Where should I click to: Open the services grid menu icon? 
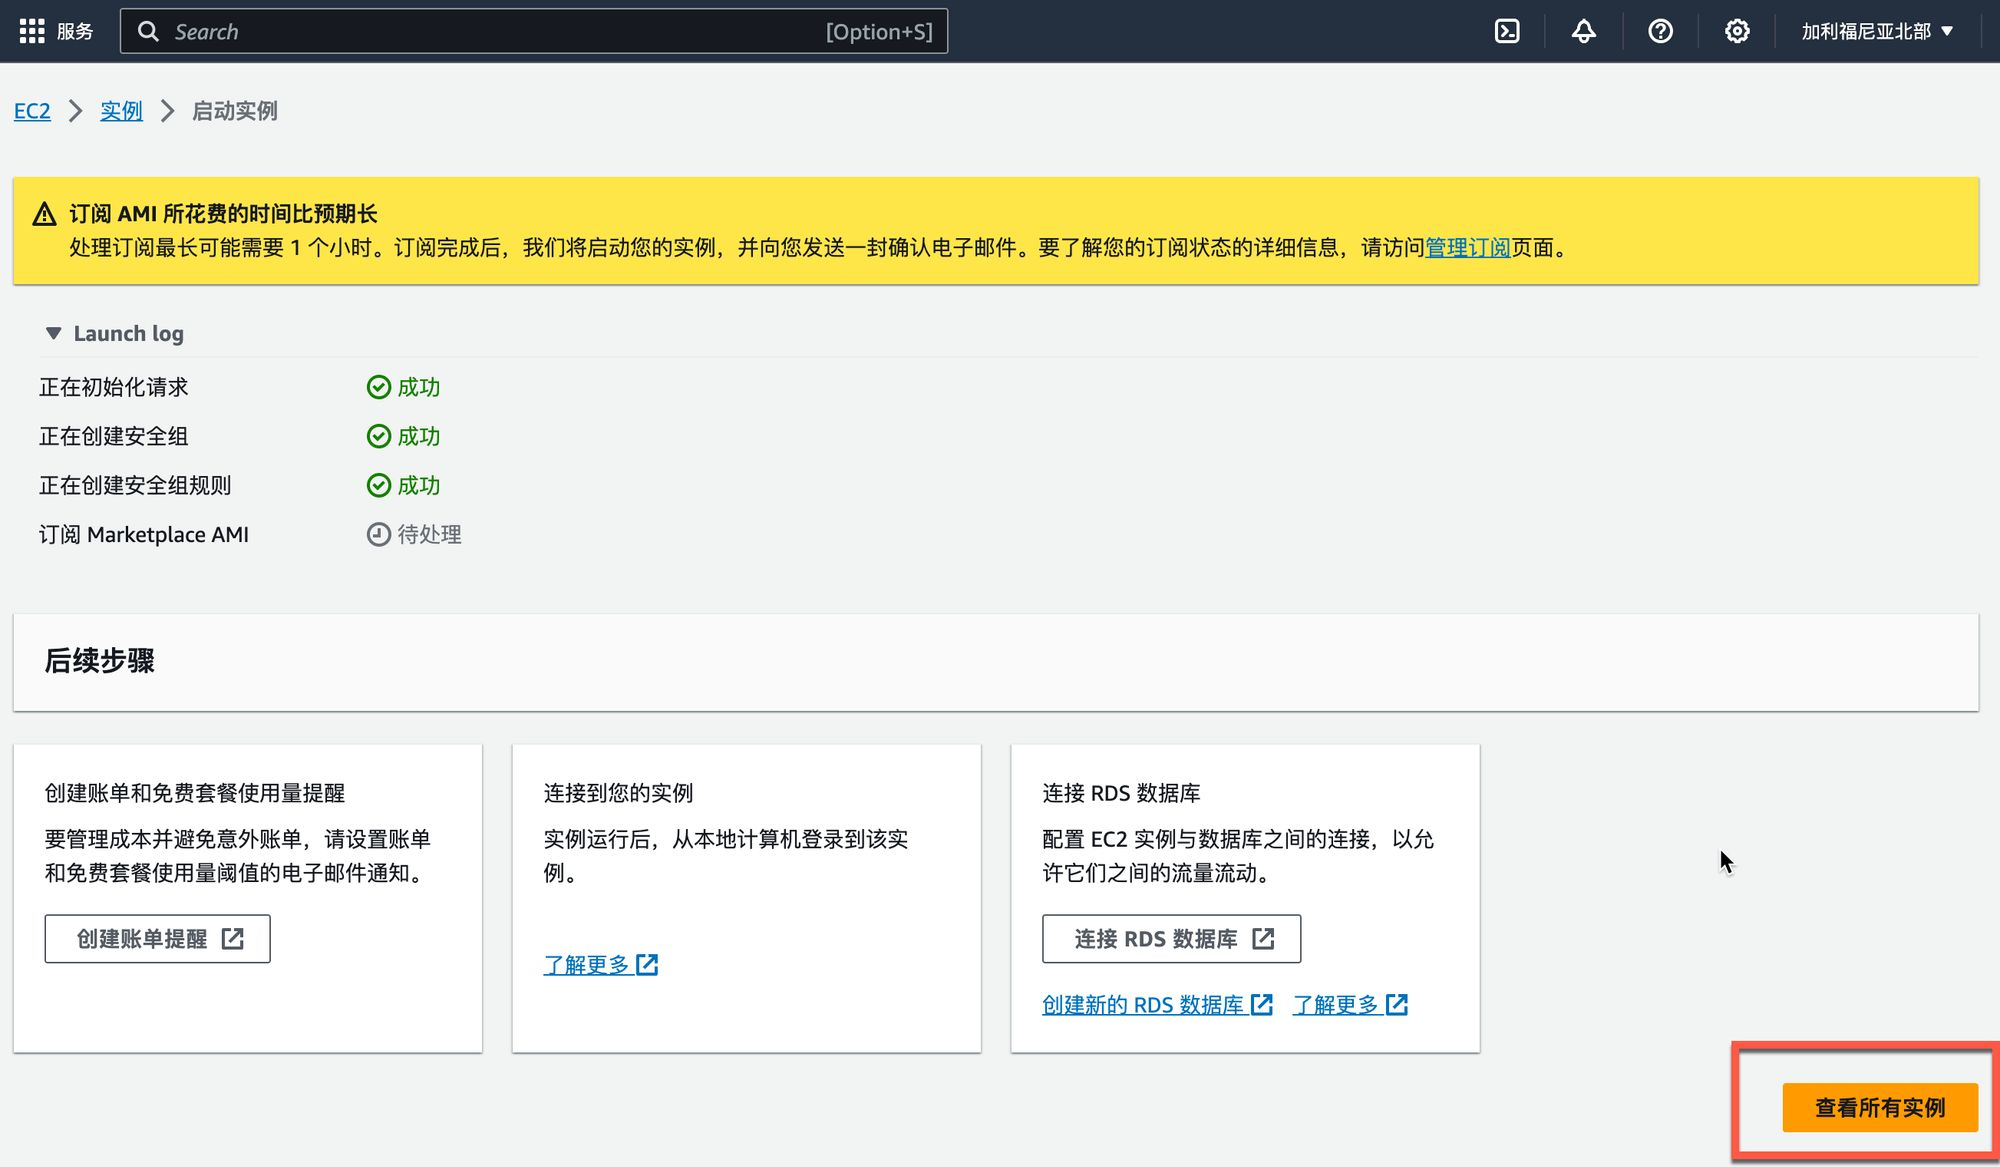point(32,31)
